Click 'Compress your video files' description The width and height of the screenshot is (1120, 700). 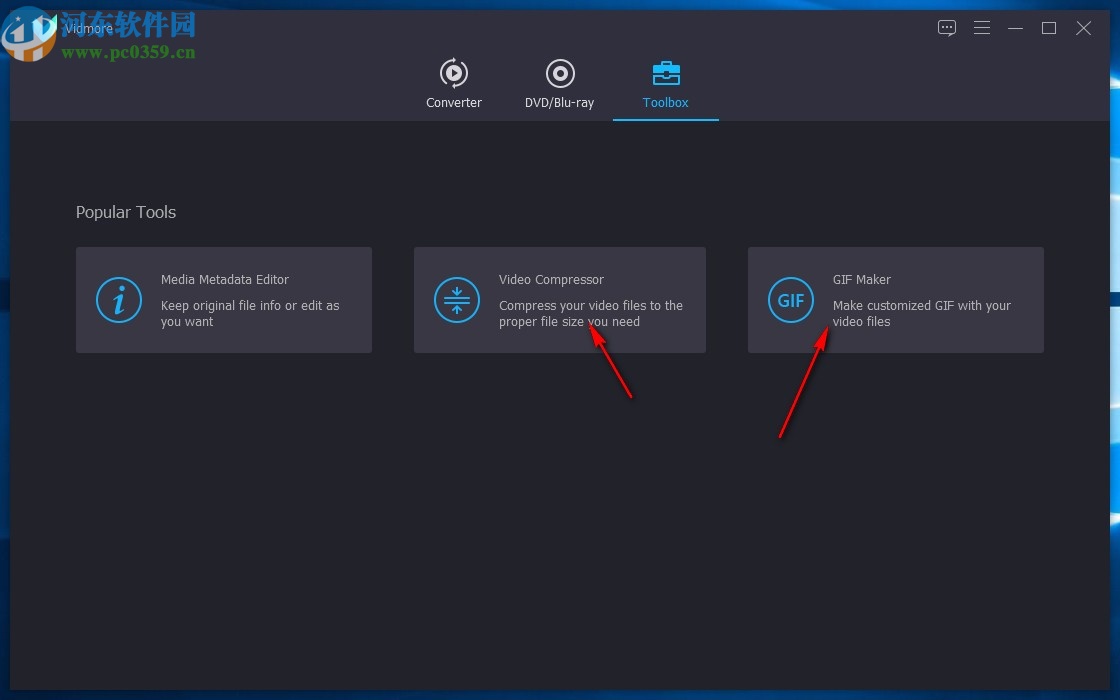pos(591,314)
